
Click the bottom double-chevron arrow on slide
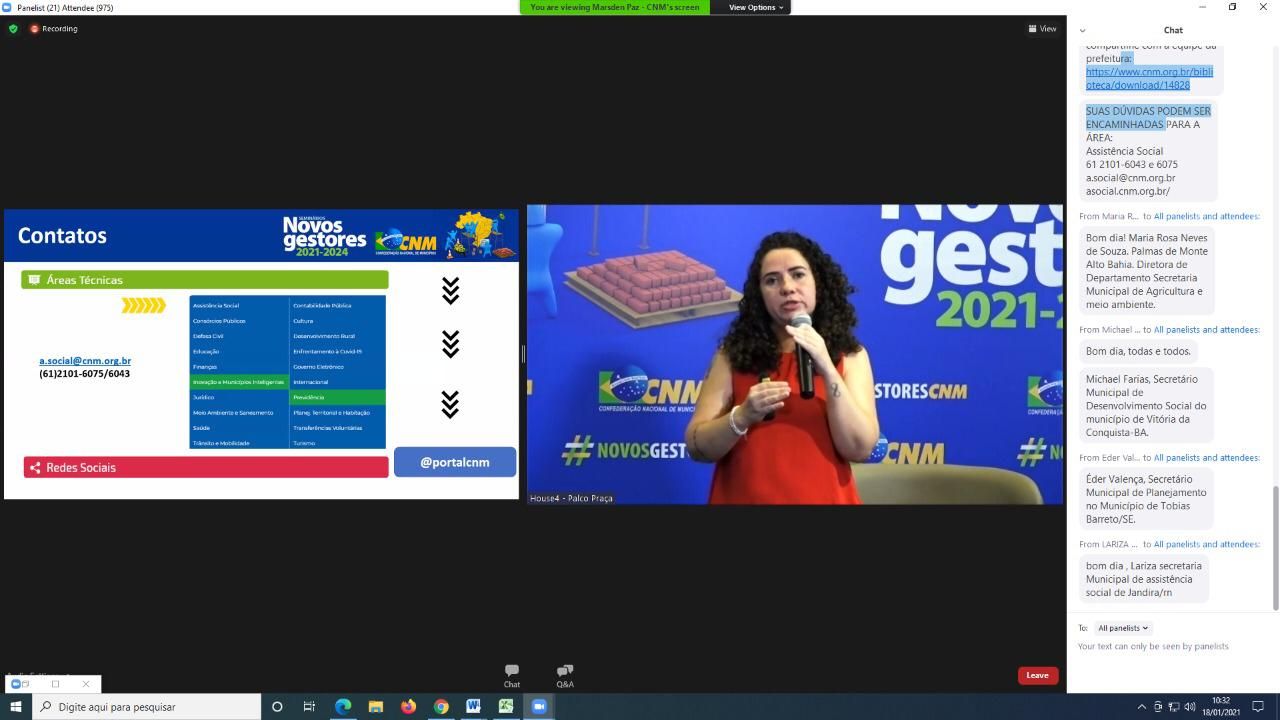450,404
